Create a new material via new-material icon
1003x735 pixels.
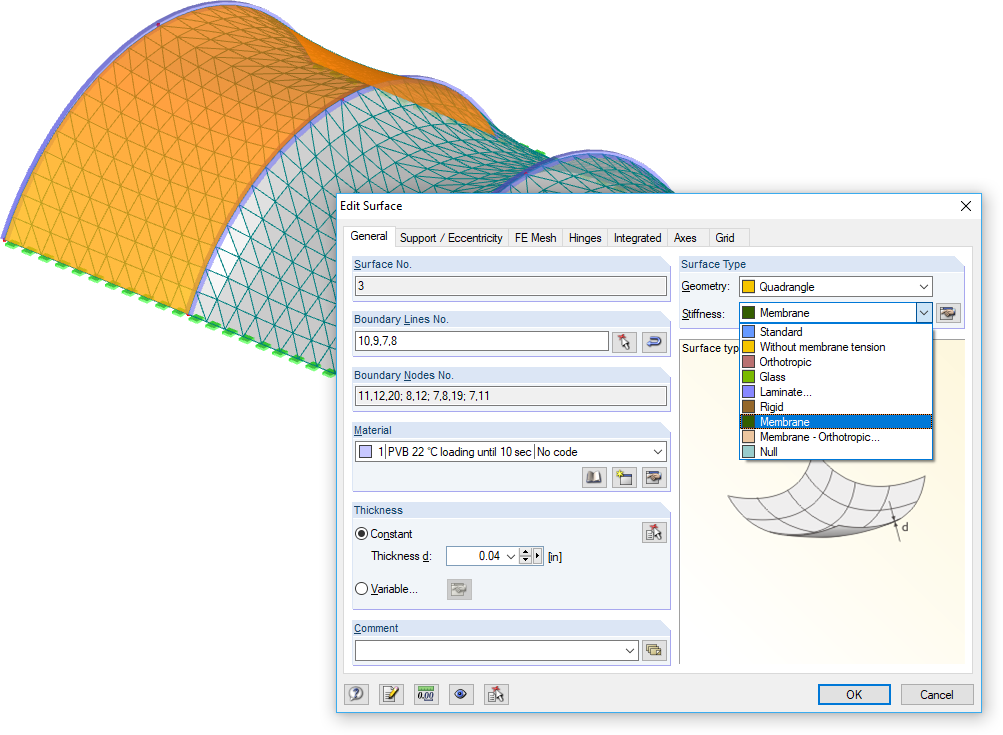[x=623, y=477]
